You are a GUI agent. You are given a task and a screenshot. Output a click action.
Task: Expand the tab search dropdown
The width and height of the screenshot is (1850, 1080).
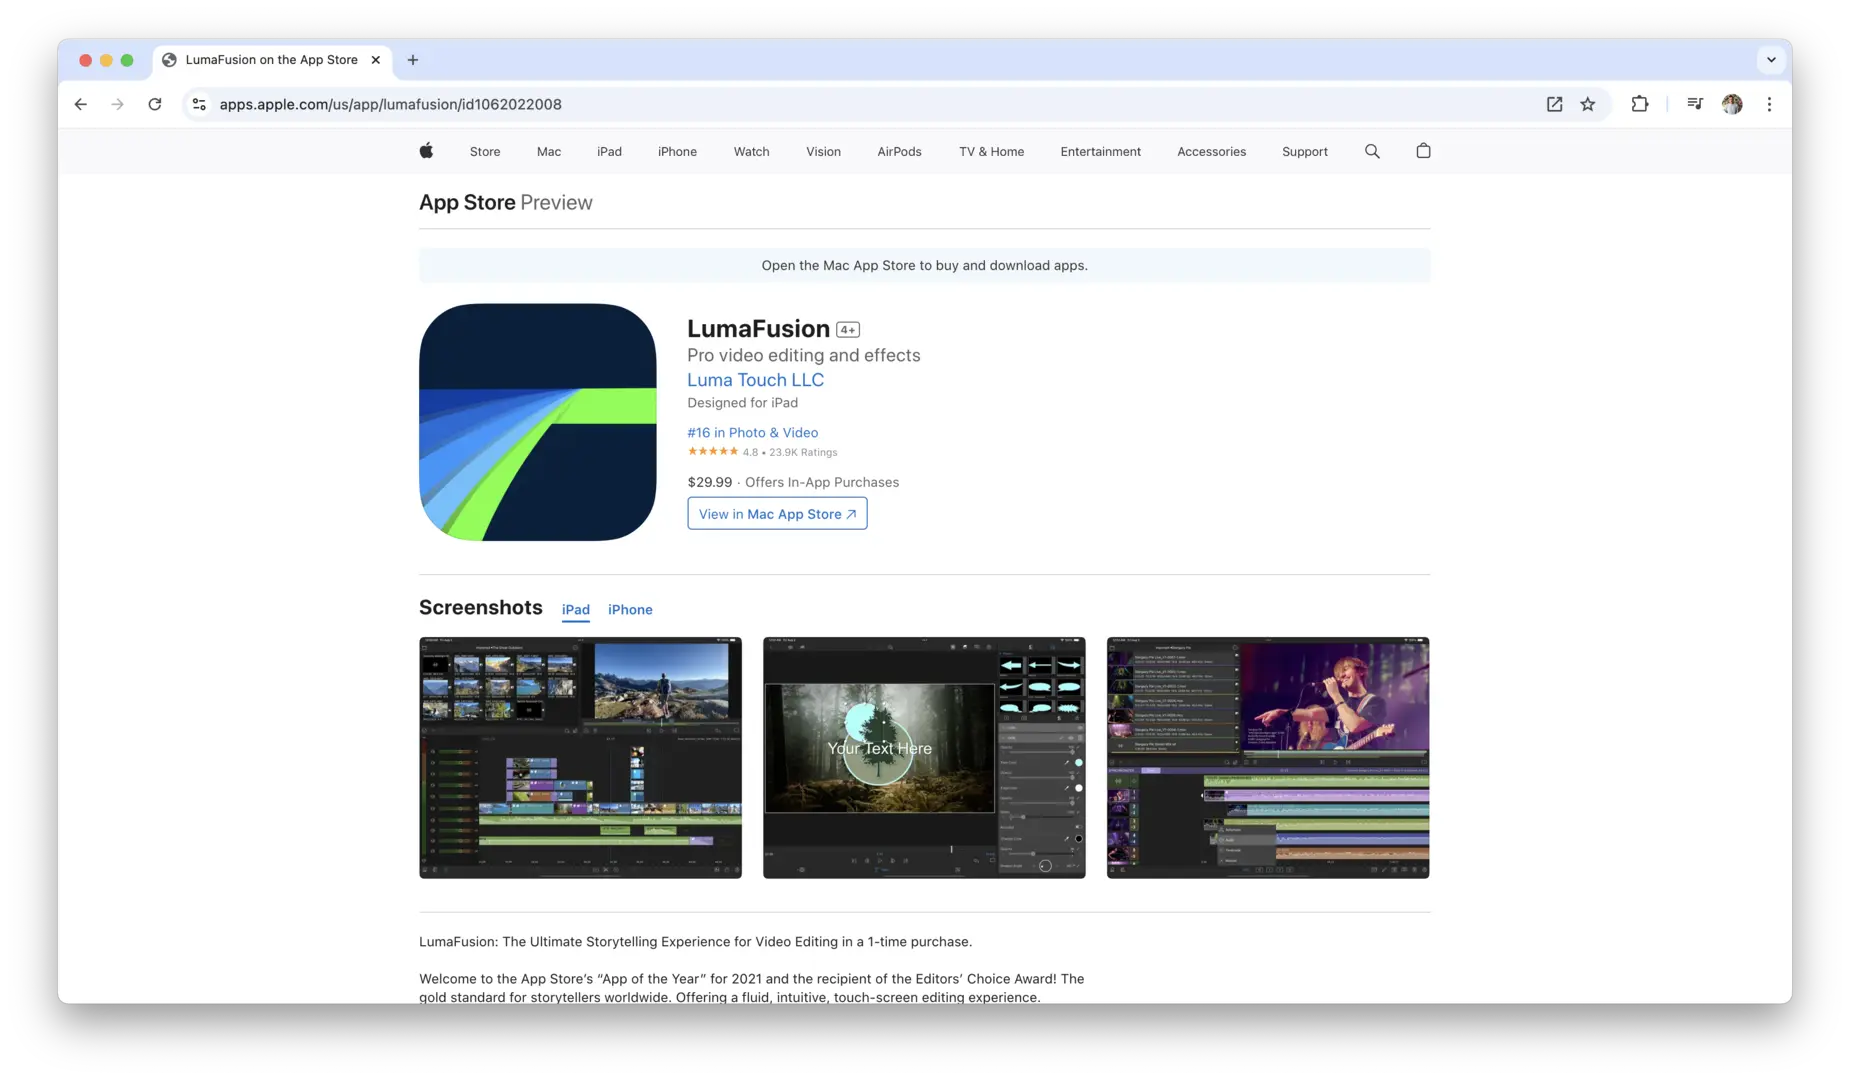(x=1771, y=60)
